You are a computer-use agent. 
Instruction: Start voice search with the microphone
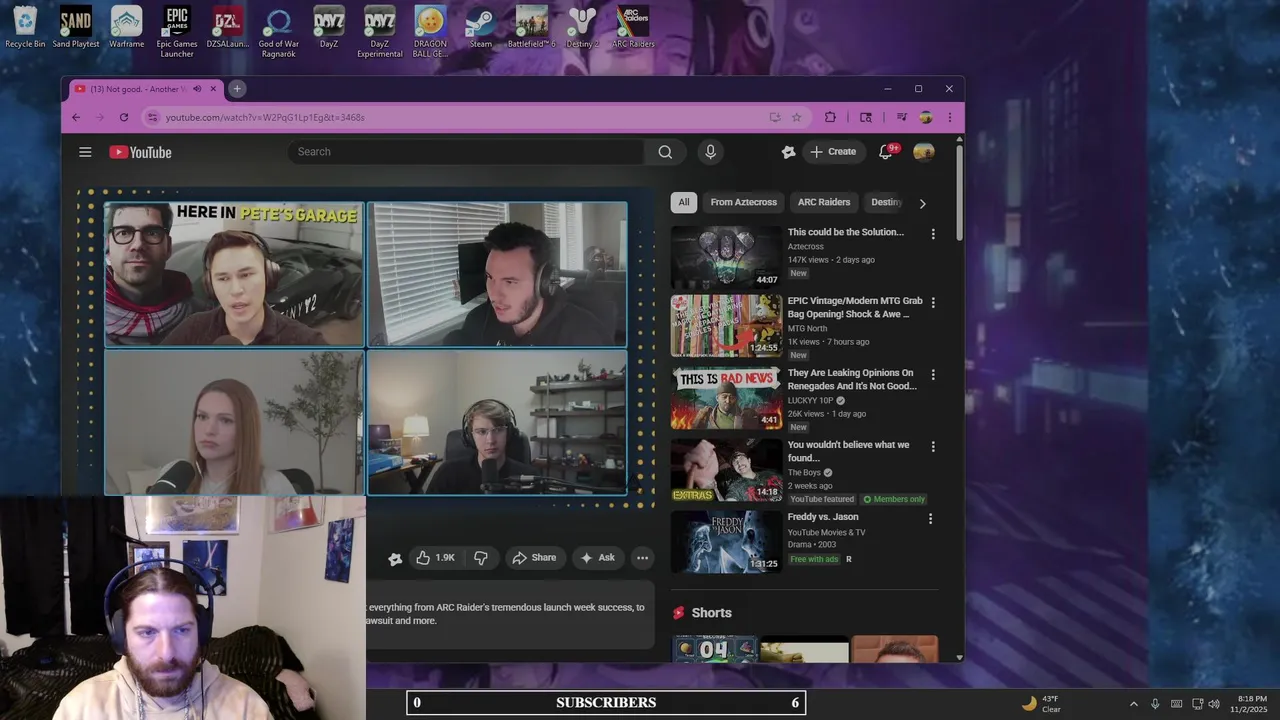[710, 152]
